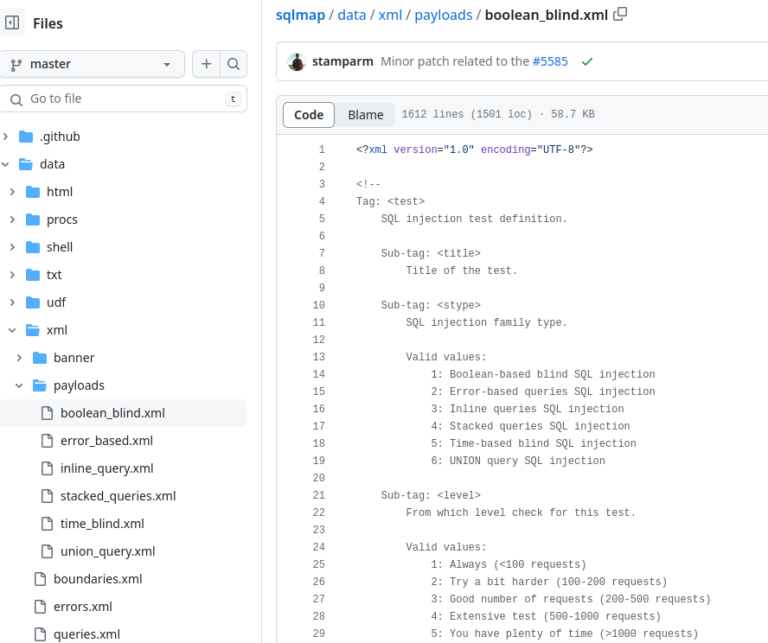The height and width of the screenshot is (643, 768).
Task: Expand the banner folder chevron
Action: click(x=19, y=357)
